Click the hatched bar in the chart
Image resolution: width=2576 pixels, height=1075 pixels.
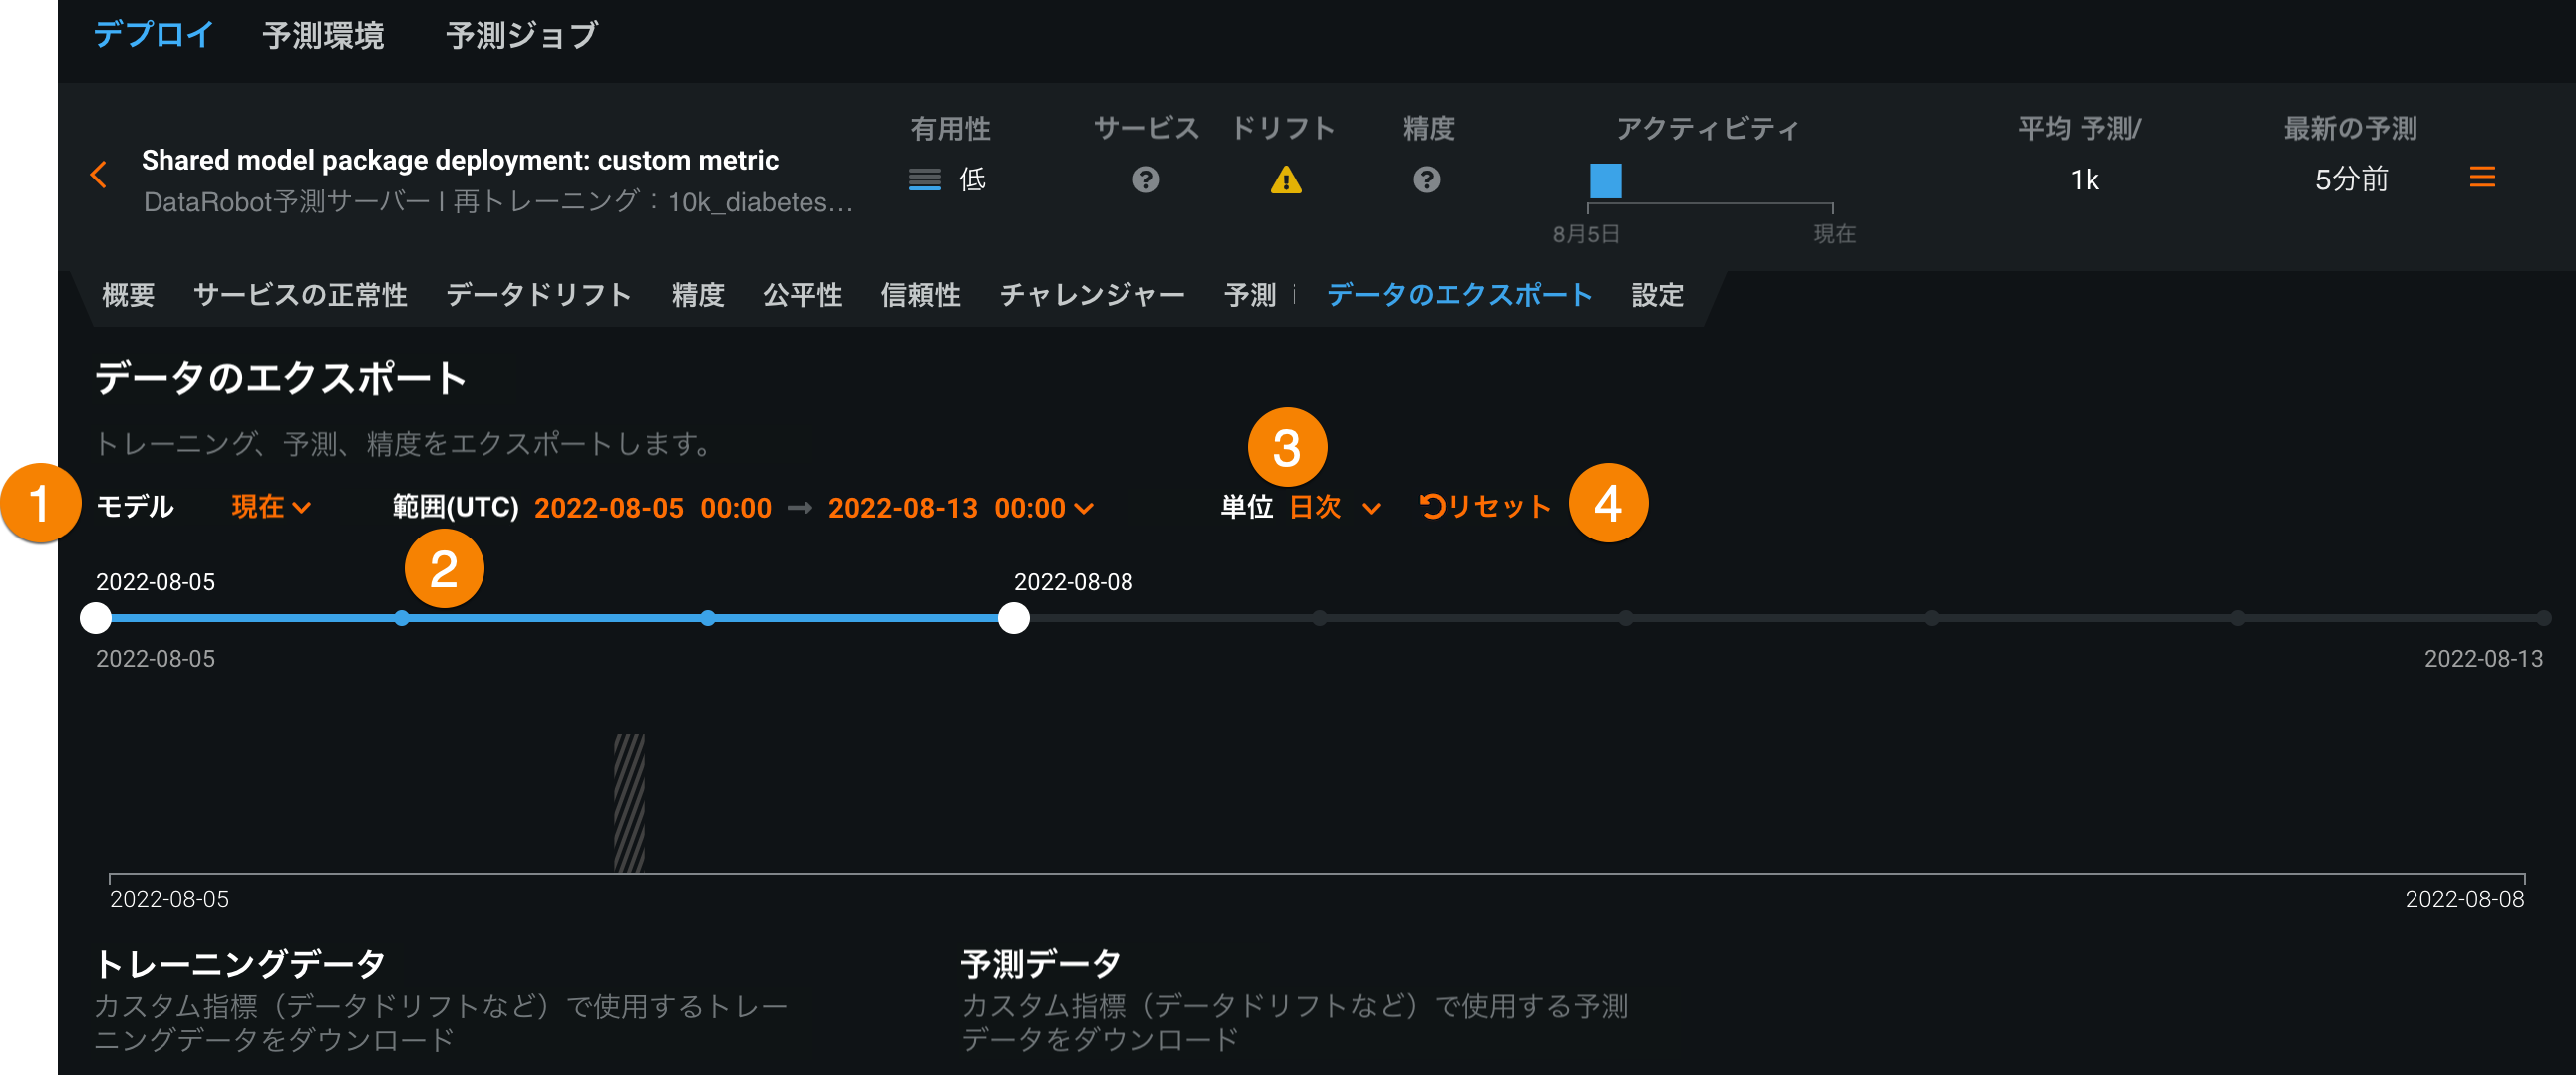point(629,802)
